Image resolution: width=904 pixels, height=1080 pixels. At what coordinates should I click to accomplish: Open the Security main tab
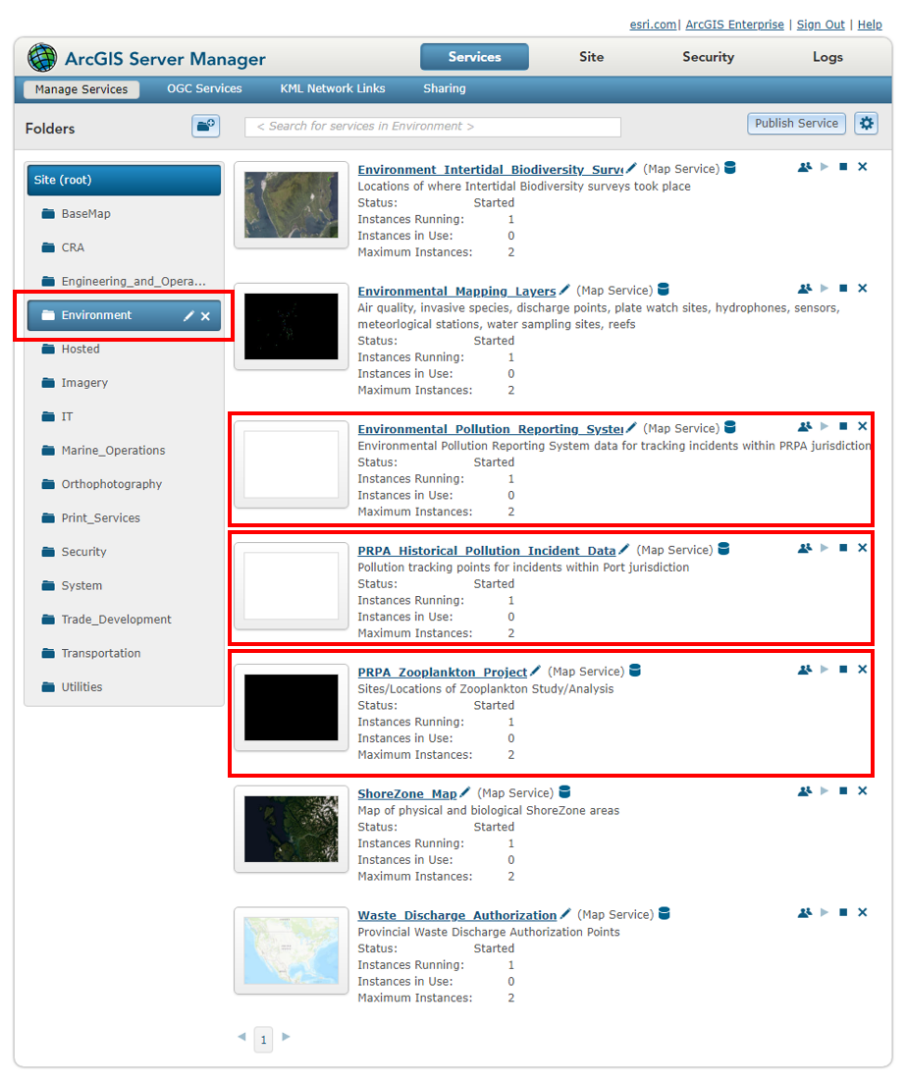click(708, 57)
